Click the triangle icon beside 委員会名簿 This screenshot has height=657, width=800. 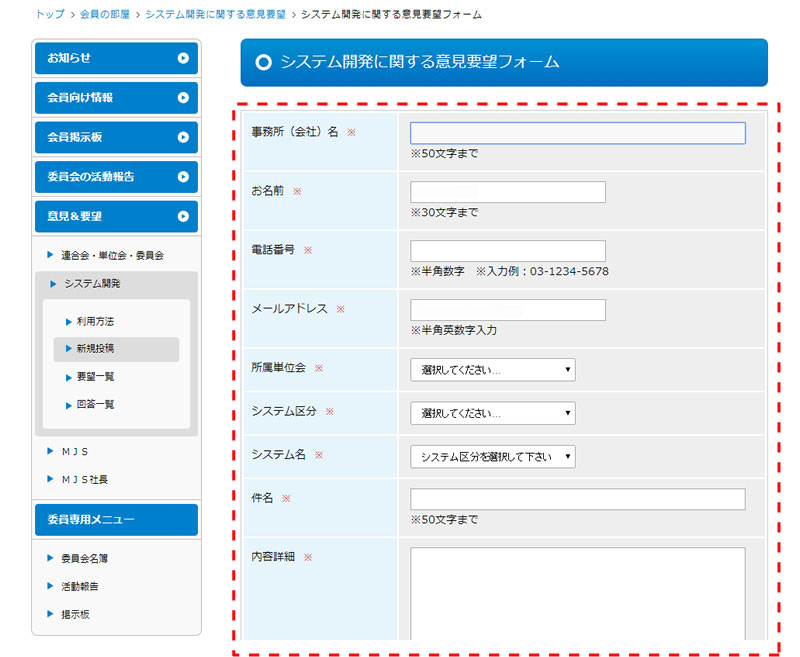point(50,558)
